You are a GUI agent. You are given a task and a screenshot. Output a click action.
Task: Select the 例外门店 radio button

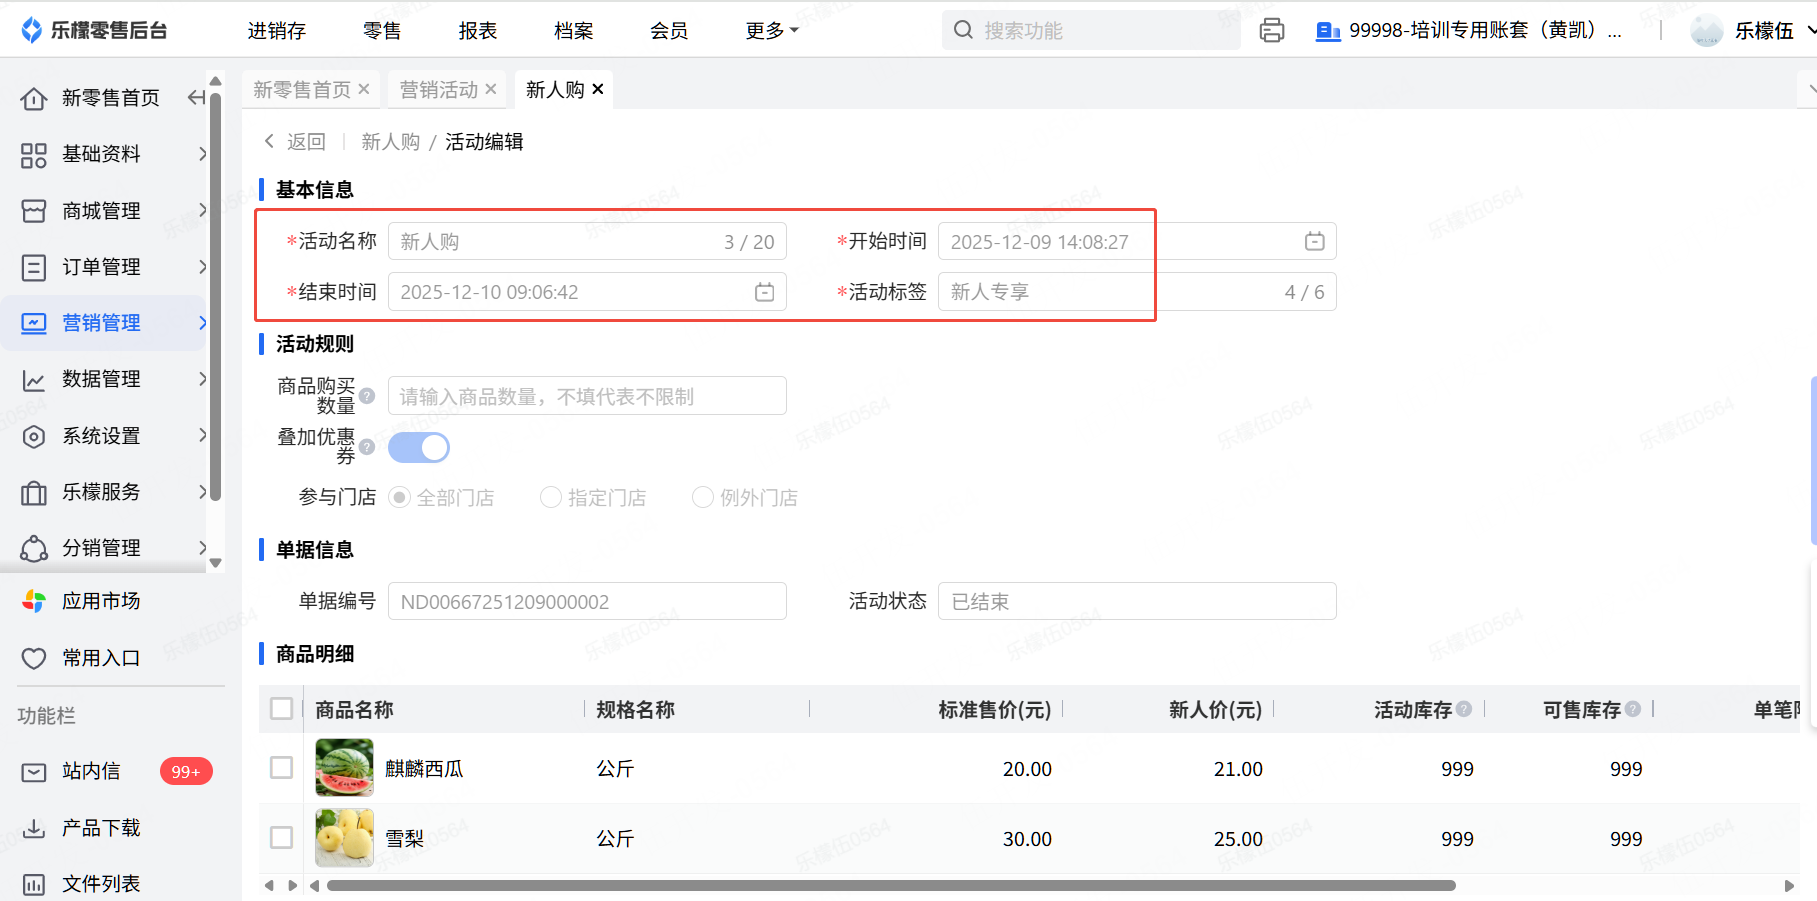(x=703, y=497)
